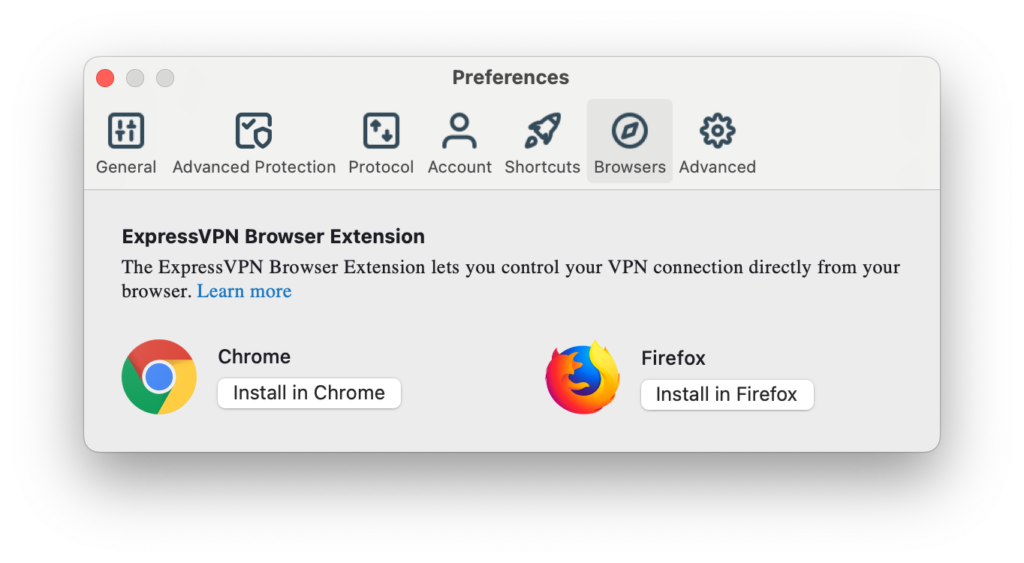
Task: Open the Shortcuts rocket icon
Action: click(542, 131)
